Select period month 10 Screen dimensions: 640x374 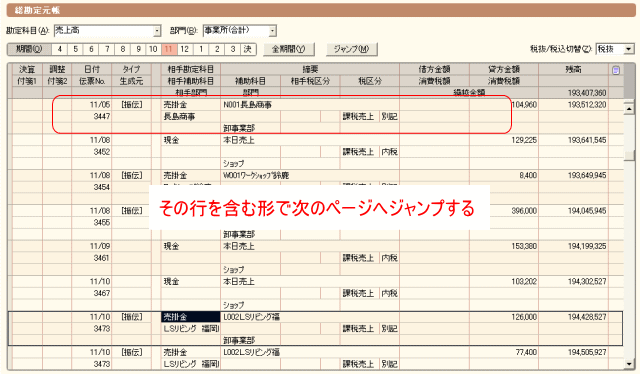[x=153, y=49]
